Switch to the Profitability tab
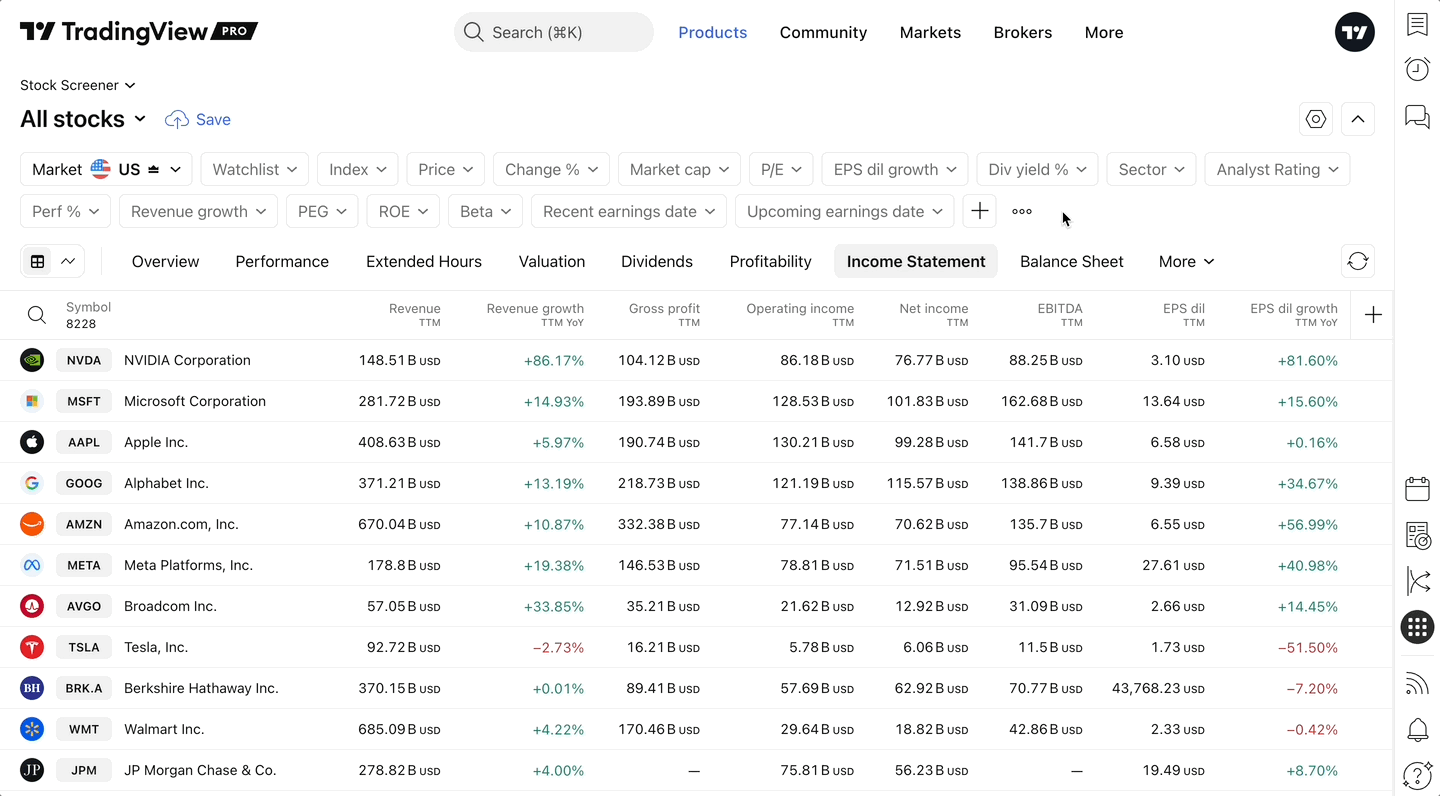The width and height of the screenshot is (1440, 796). (x=770, y=261)
